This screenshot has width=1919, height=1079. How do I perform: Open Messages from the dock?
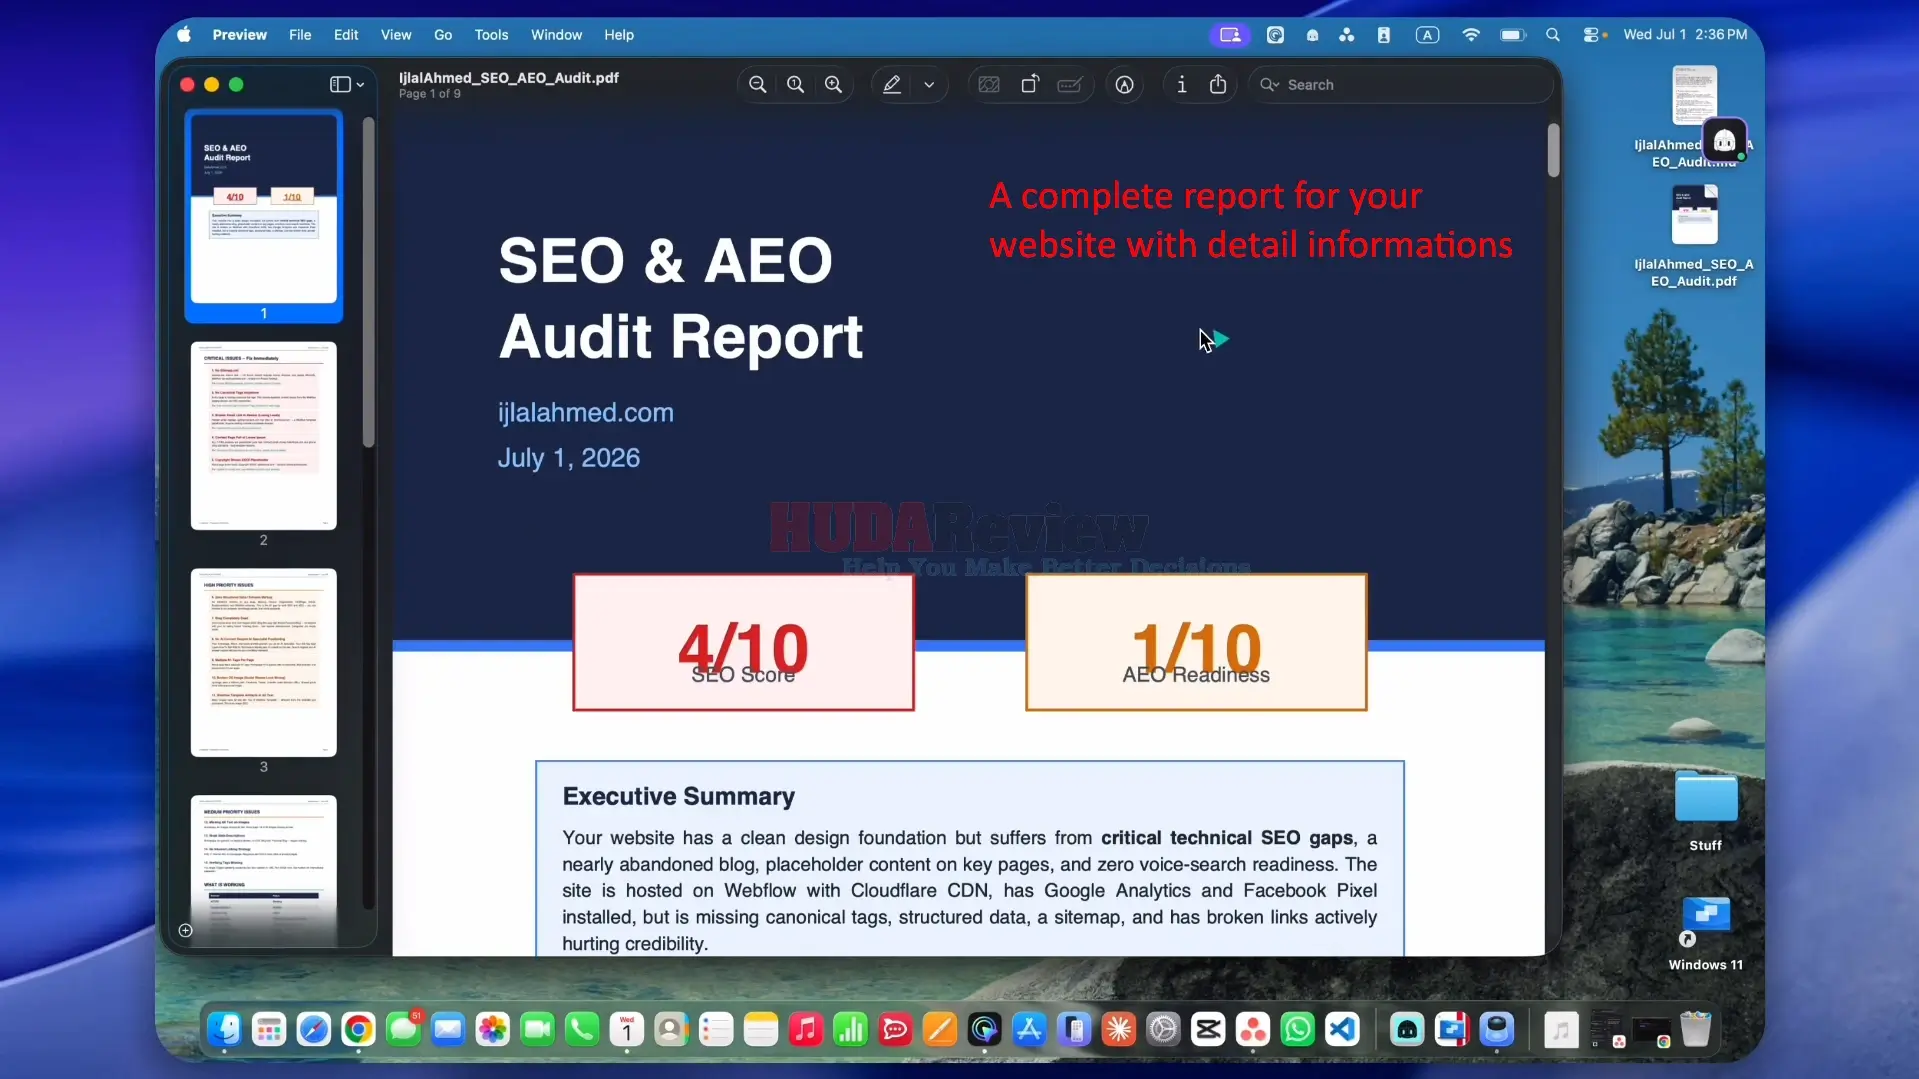point(404,1029)
